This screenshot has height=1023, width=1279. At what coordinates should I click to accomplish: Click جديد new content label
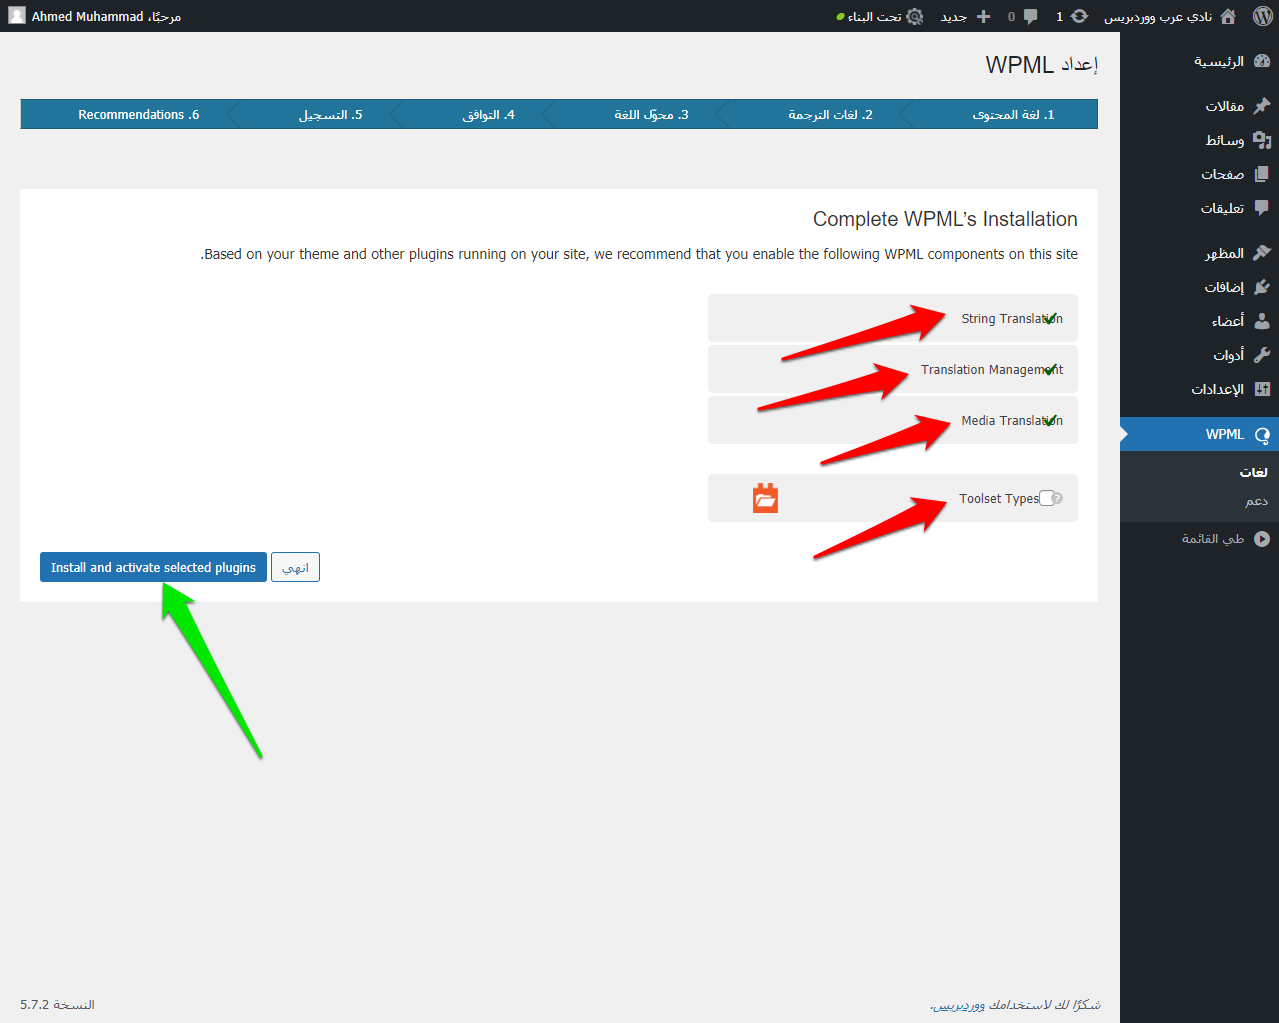[953, 16]
